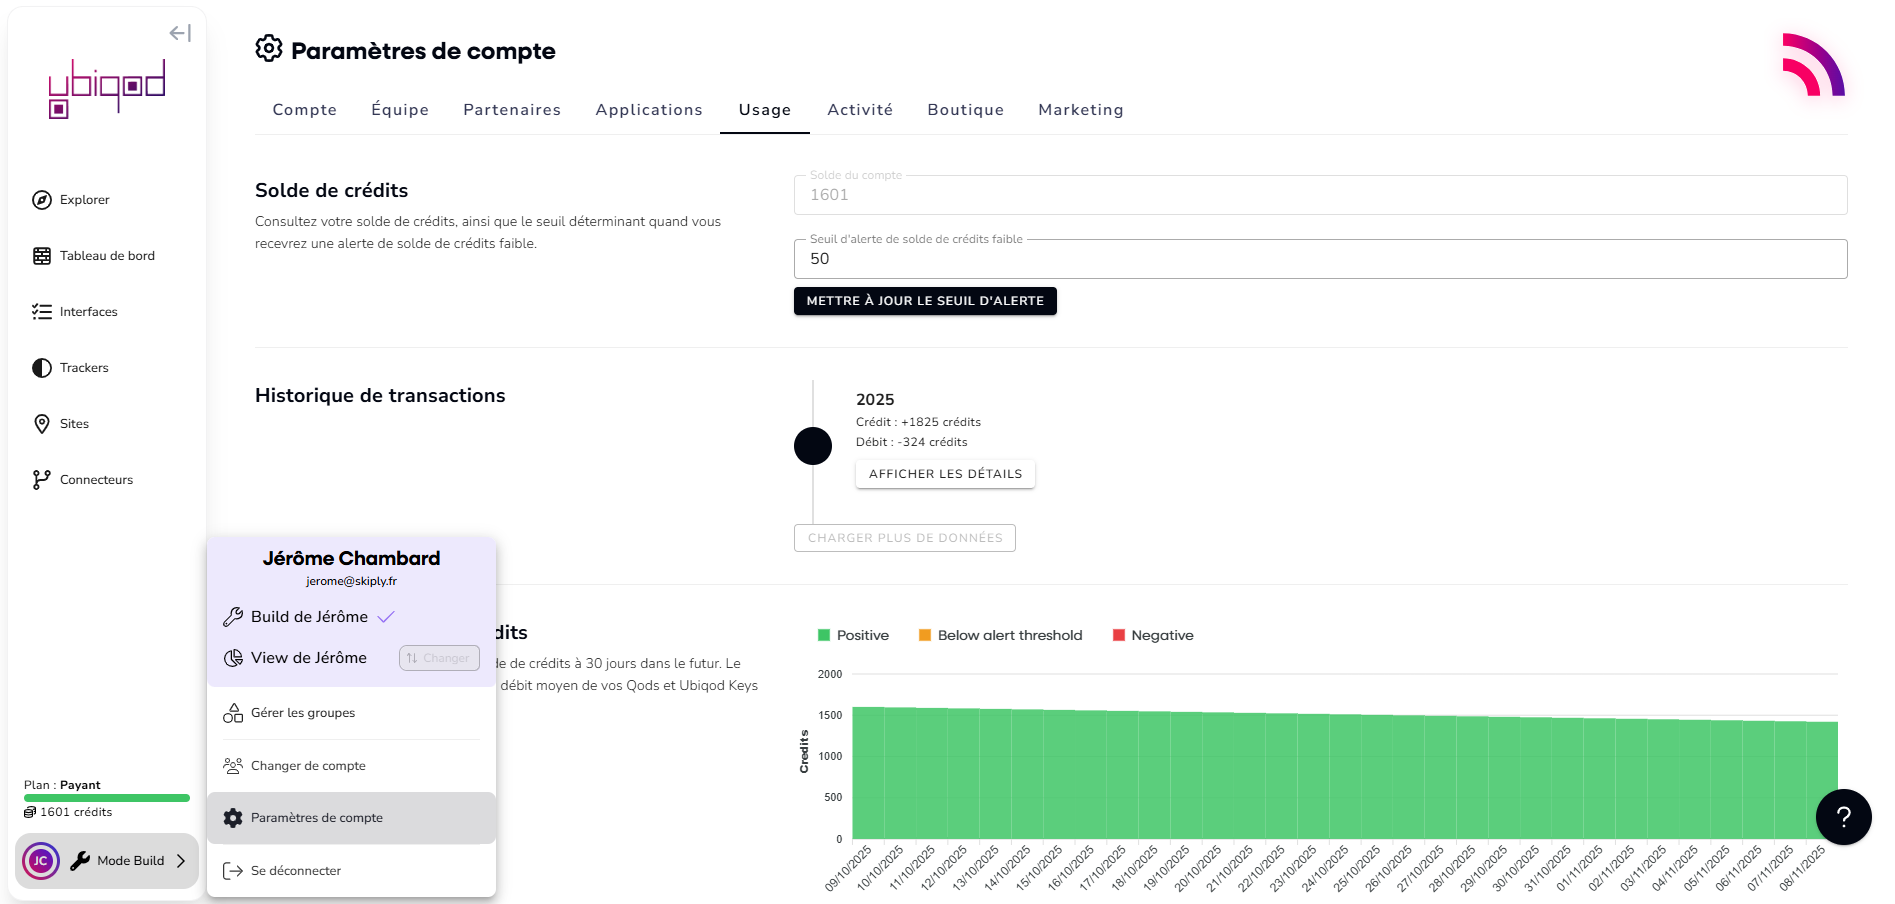
Task: Click the JC user avatar
Action: pos(41,861)
